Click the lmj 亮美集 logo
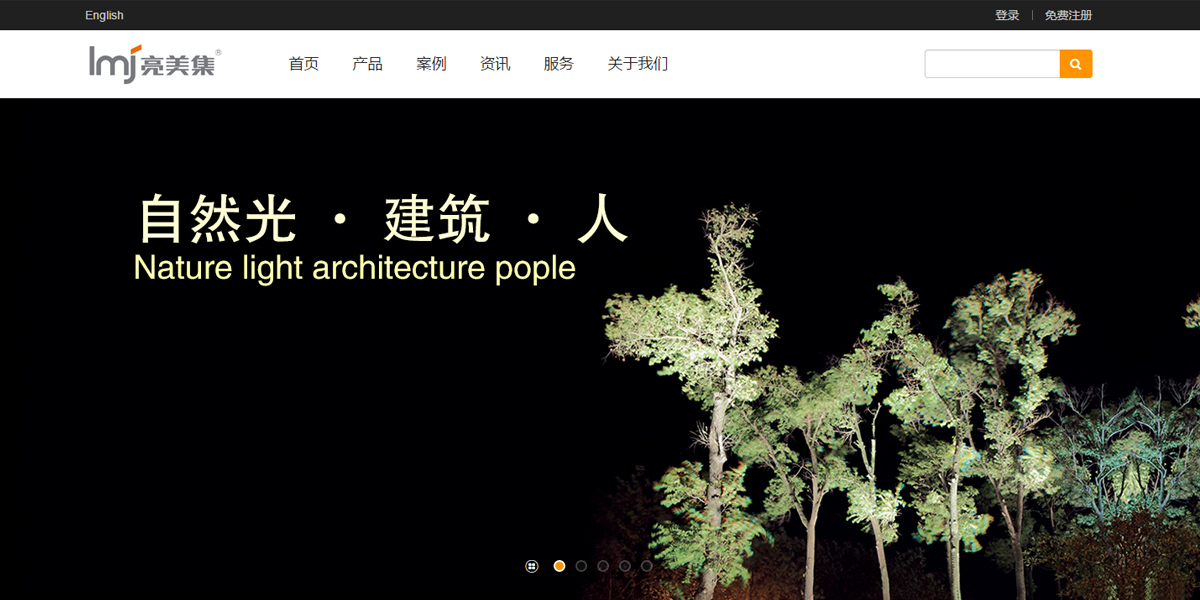 point(155,63)
